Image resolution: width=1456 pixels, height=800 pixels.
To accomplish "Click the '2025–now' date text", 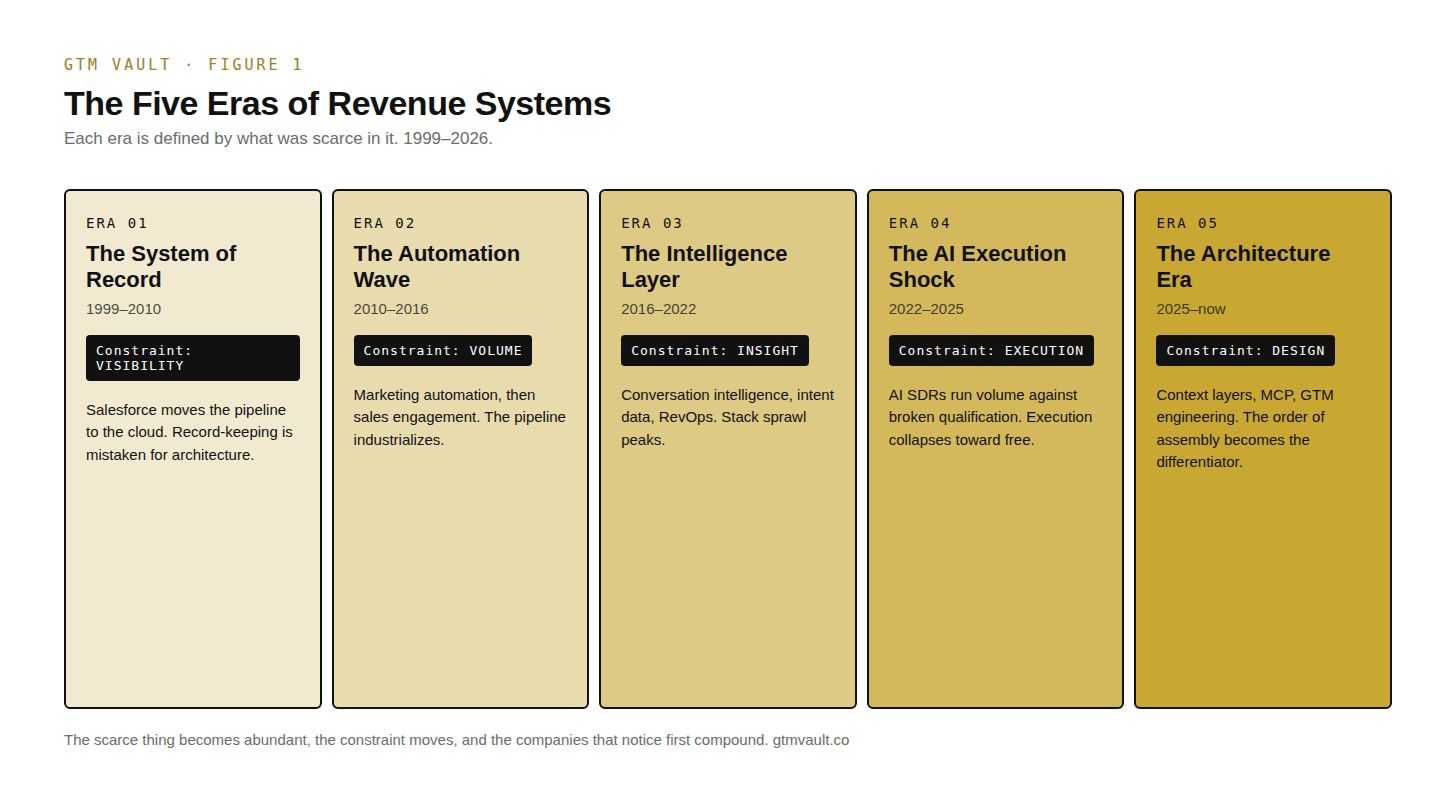I will tap(1191, 309).
